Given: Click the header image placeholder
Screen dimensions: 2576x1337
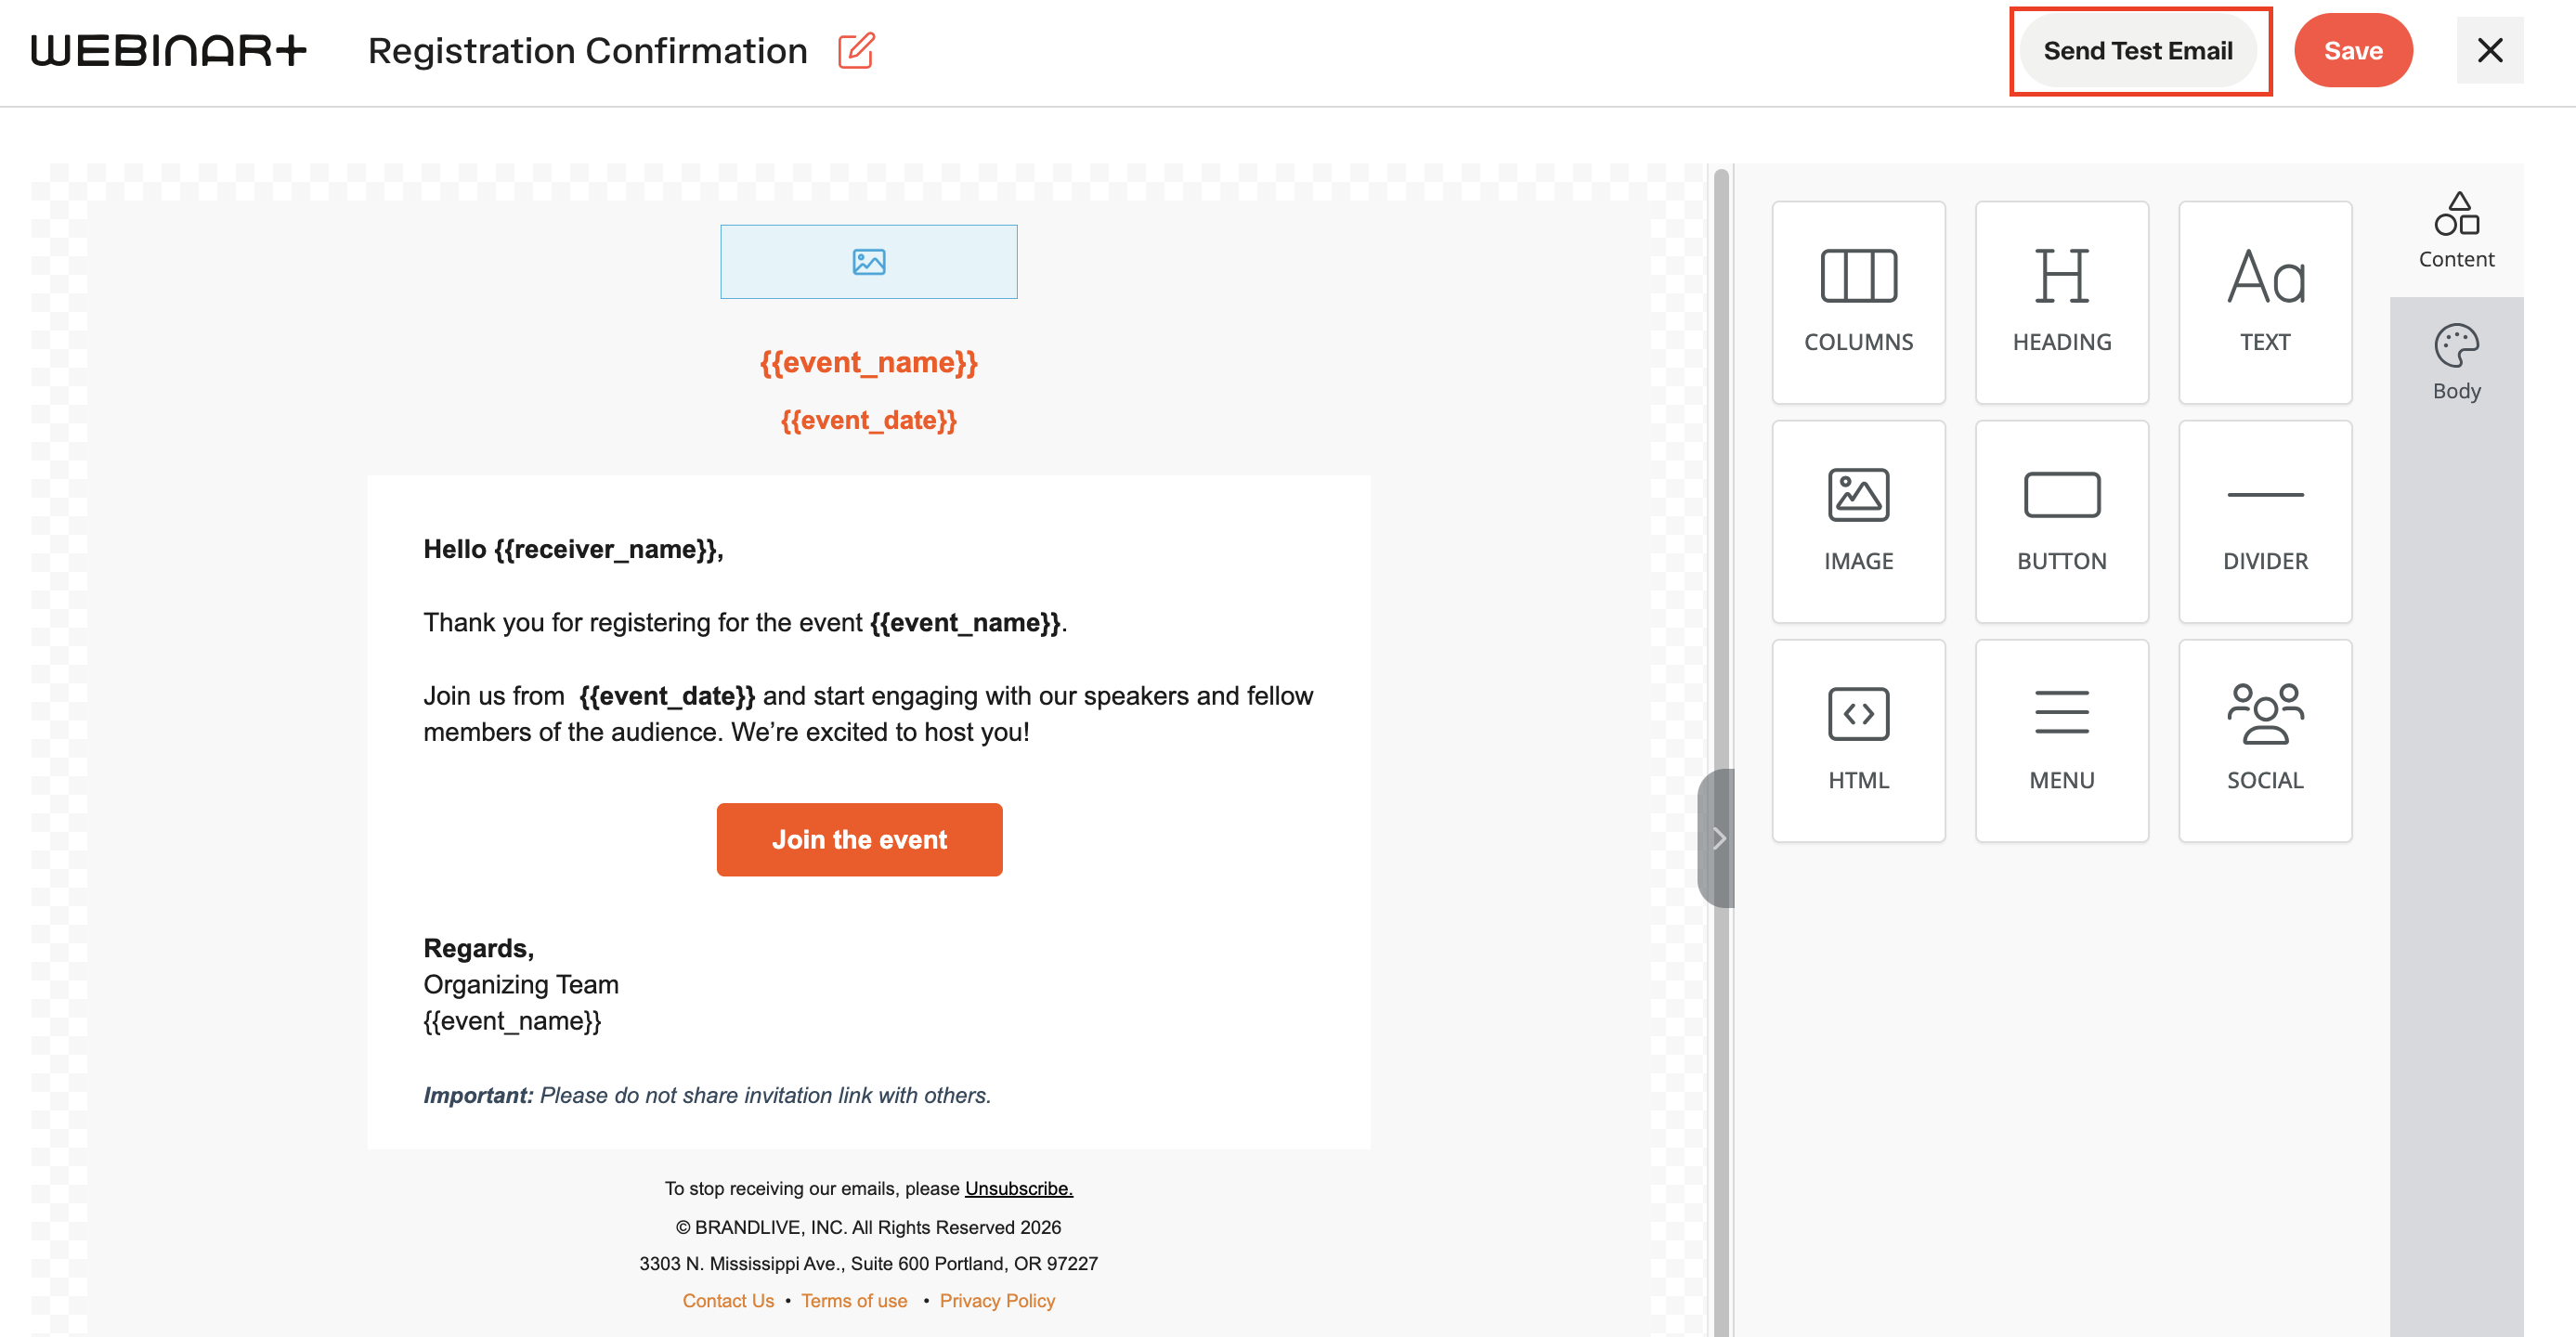Looking at the screenshot, I should (868, 262).
